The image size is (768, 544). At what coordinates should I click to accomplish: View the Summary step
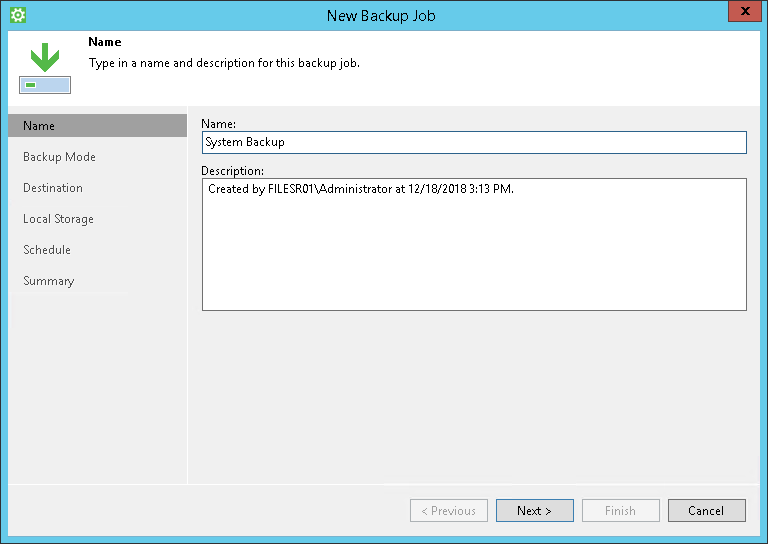[48, 281]
